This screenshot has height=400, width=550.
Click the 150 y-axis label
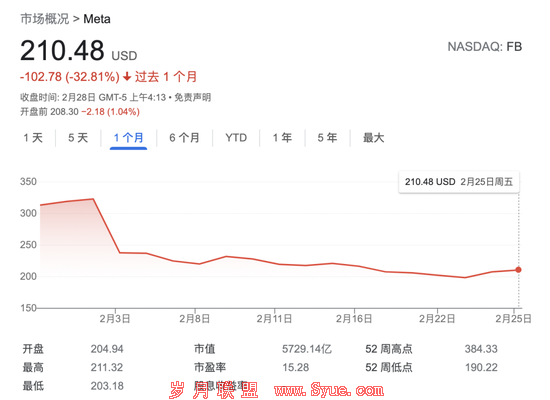28,308
